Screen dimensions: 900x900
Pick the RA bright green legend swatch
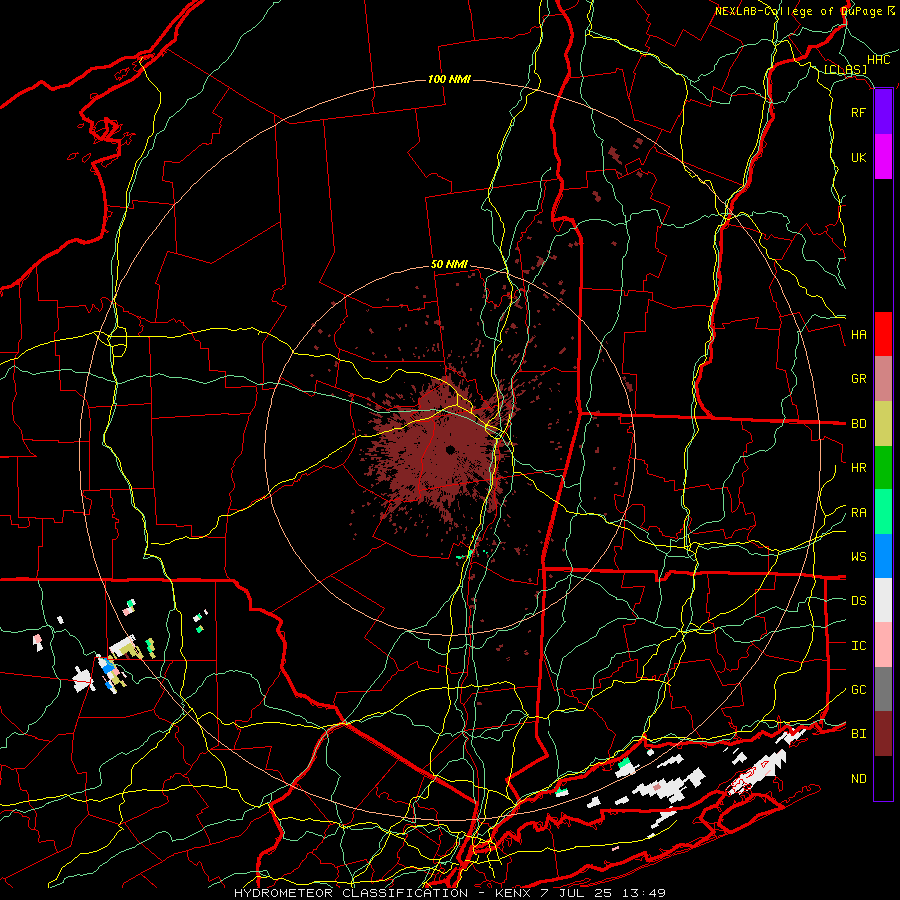click(883, 512)
